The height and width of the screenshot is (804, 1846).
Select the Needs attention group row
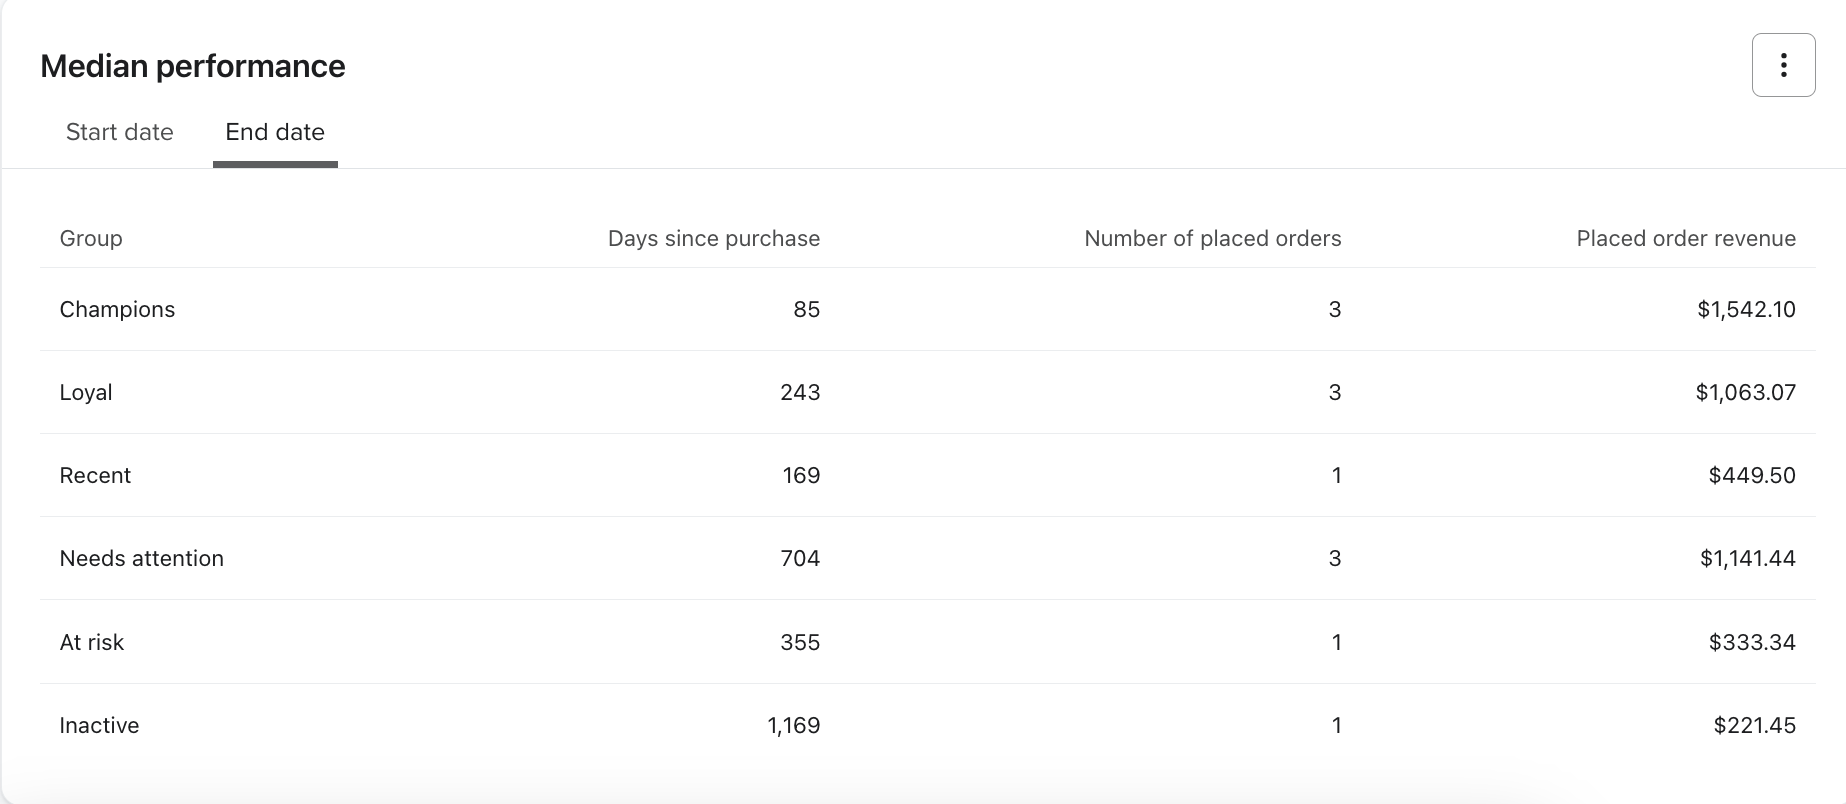click(x=141, y=558)
